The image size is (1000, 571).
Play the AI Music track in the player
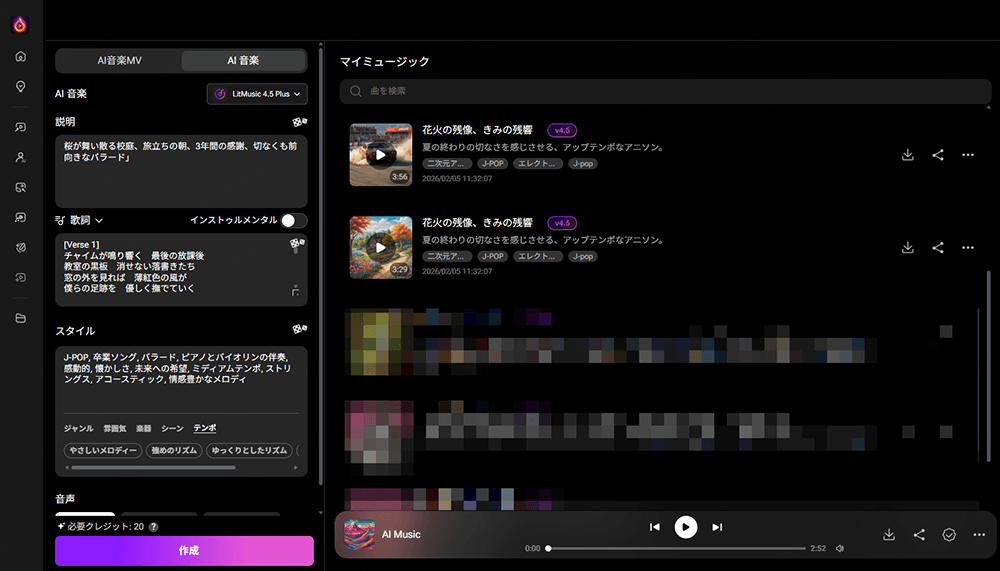click(x=686, y=527)
